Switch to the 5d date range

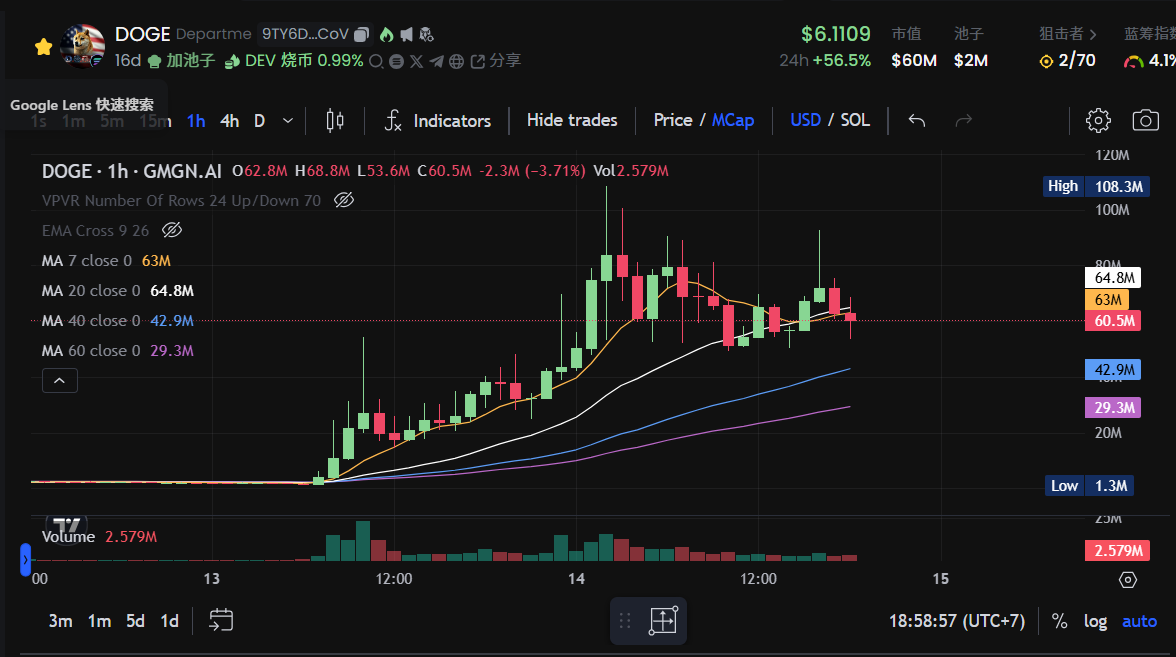point(135,621)
